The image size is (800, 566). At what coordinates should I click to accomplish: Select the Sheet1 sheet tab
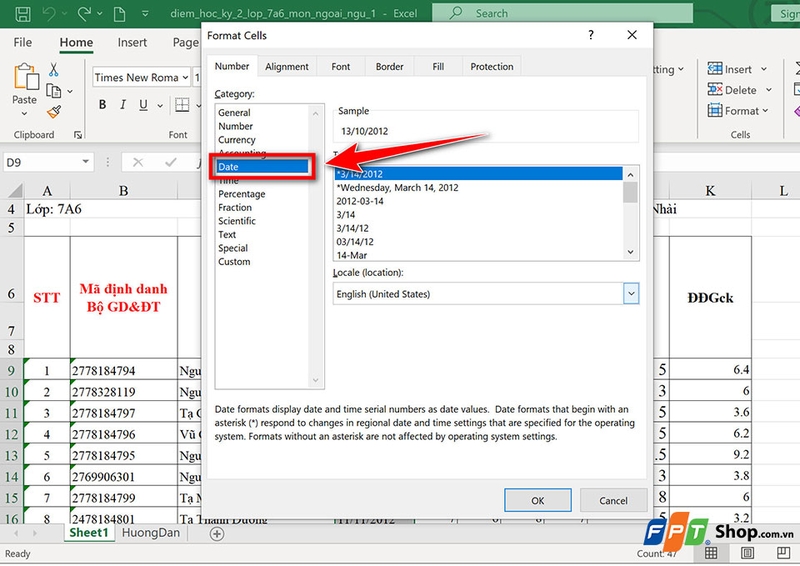coord(89,533)
